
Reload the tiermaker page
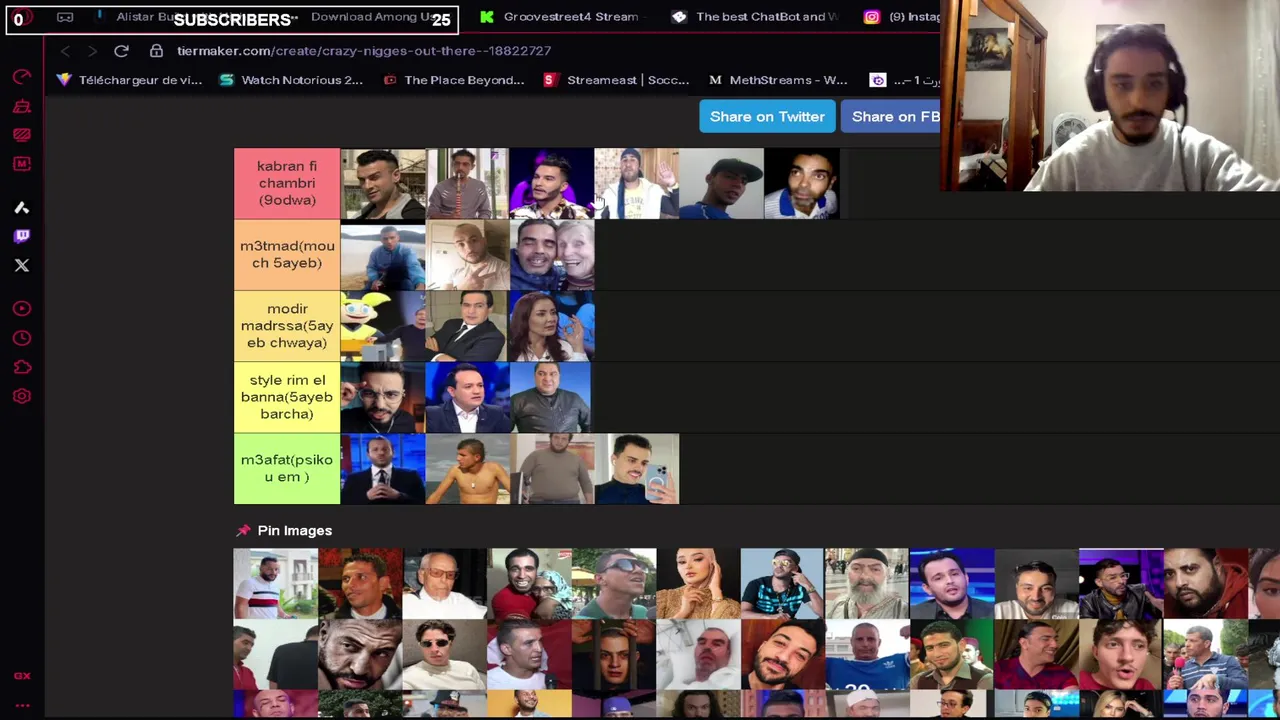click(121, 51)
